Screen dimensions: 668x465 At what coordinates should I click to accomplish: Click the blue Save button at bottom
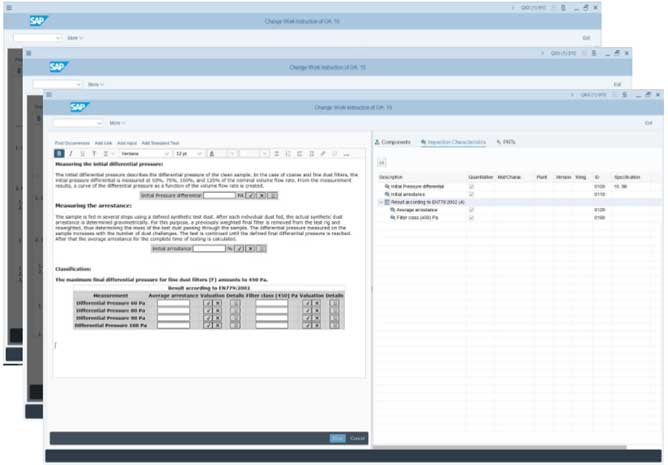[x=337, y=438]
